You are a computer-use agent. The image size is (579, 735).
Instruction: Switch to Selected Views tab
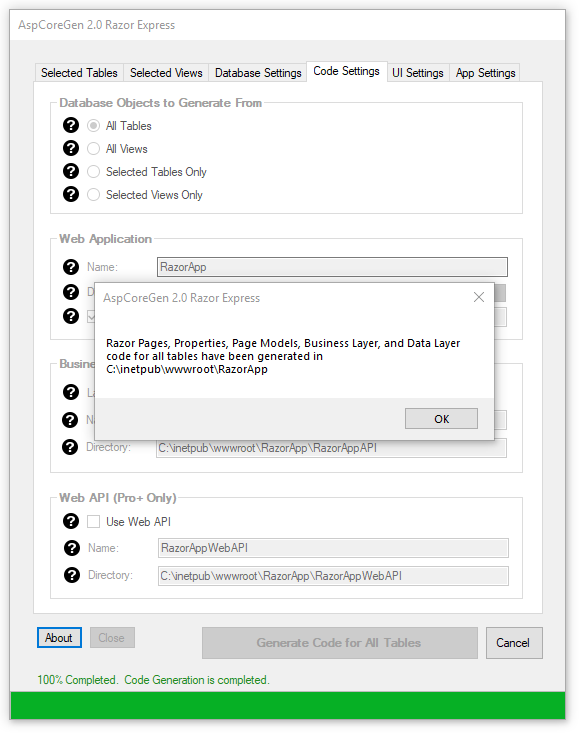tap(166, 73)
